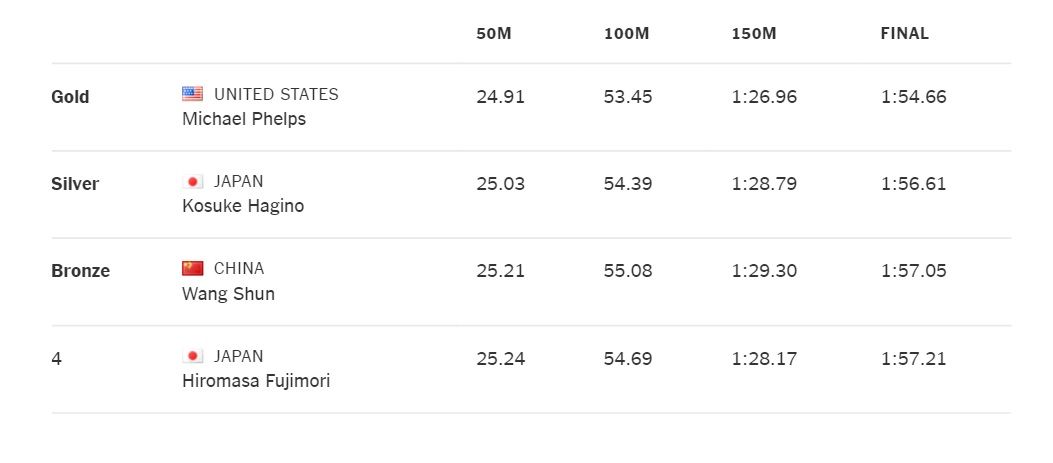Select the 150M column header
Viewport: 1053px width, 463px height.
tap(754, 33)
